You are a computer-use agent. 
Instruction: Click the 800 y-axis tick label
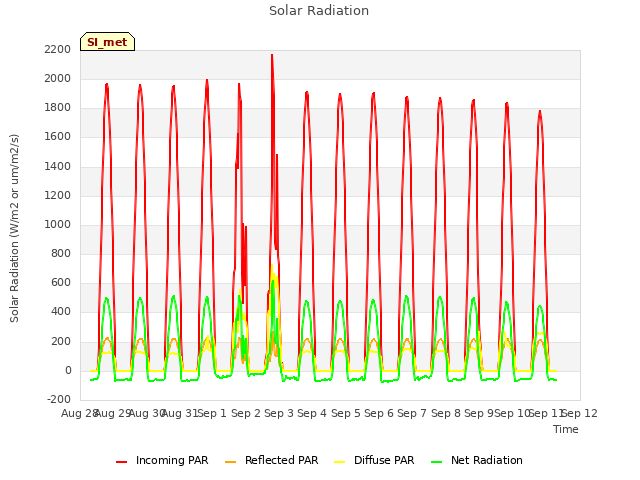click(61, 253)
